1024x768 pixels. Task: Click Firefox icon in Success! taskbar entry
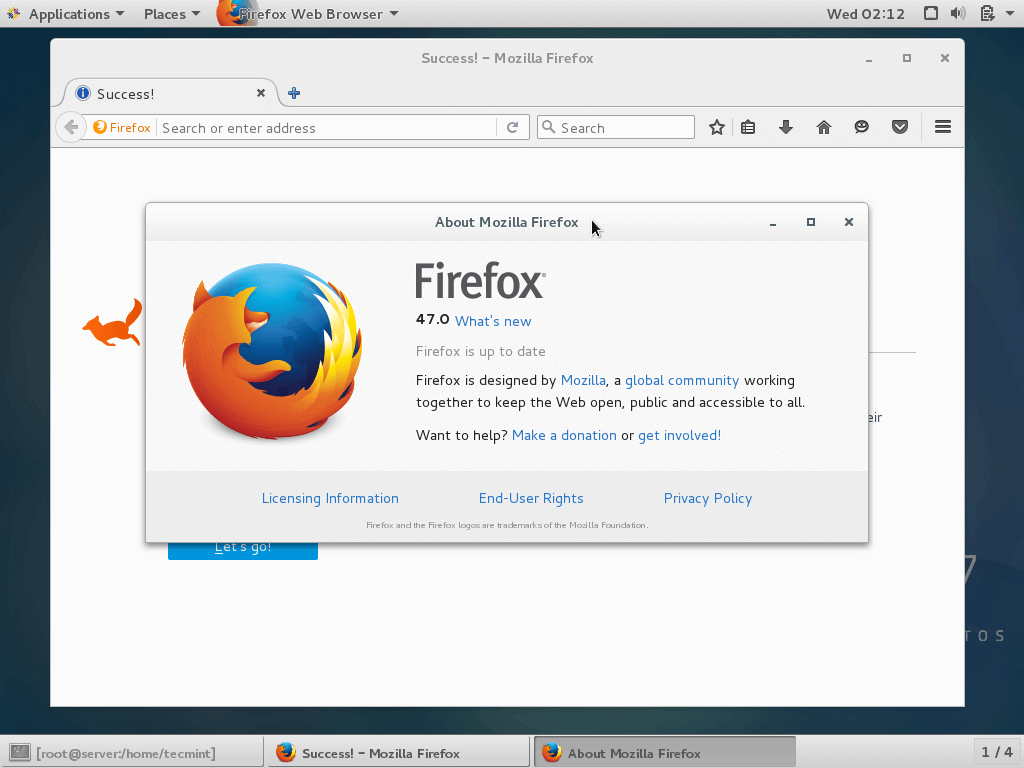285,752
